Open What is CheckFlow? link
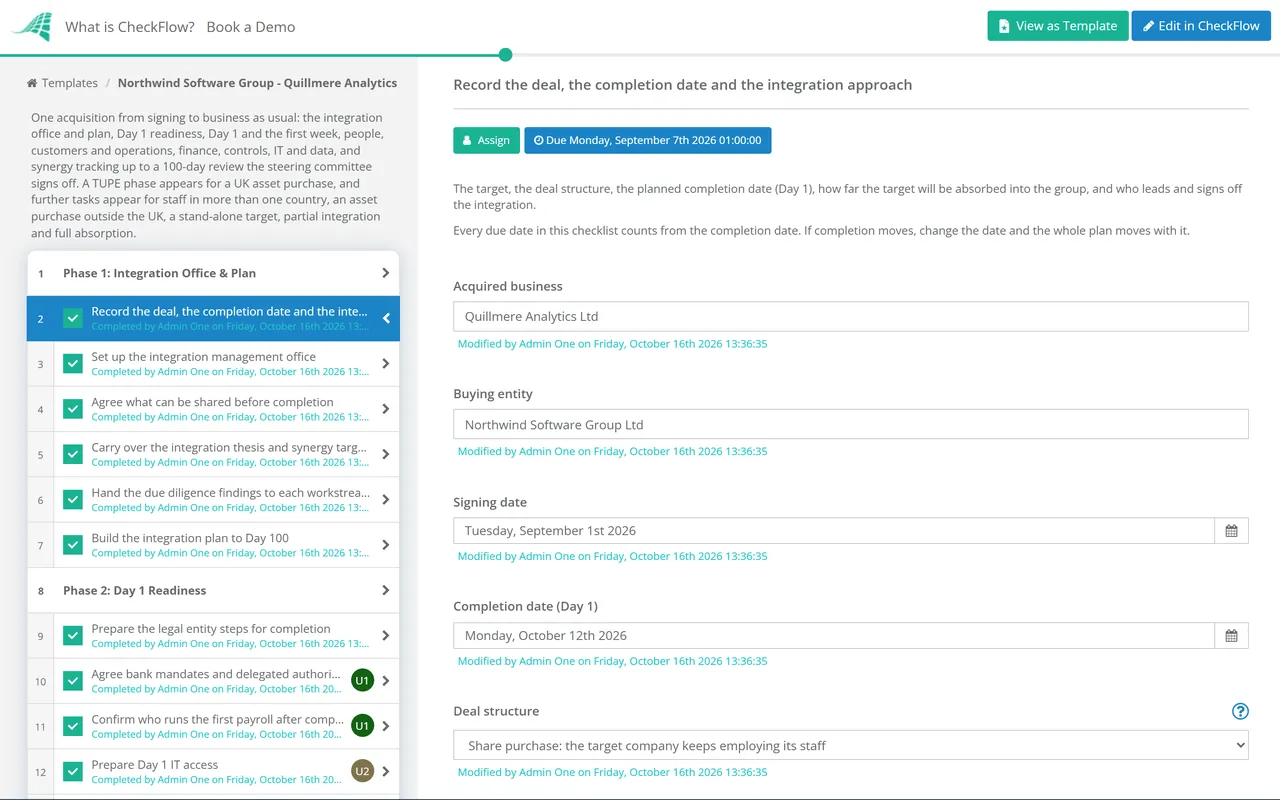The height and width of the screenshot is (800, 1280). point(130,27)
